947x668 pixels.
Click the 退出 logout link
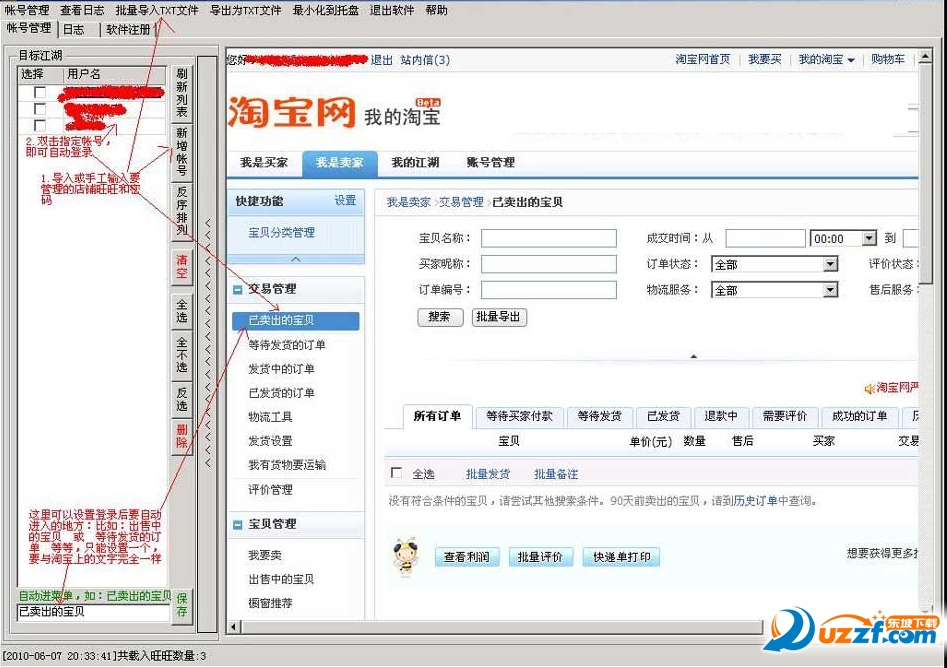381,60
